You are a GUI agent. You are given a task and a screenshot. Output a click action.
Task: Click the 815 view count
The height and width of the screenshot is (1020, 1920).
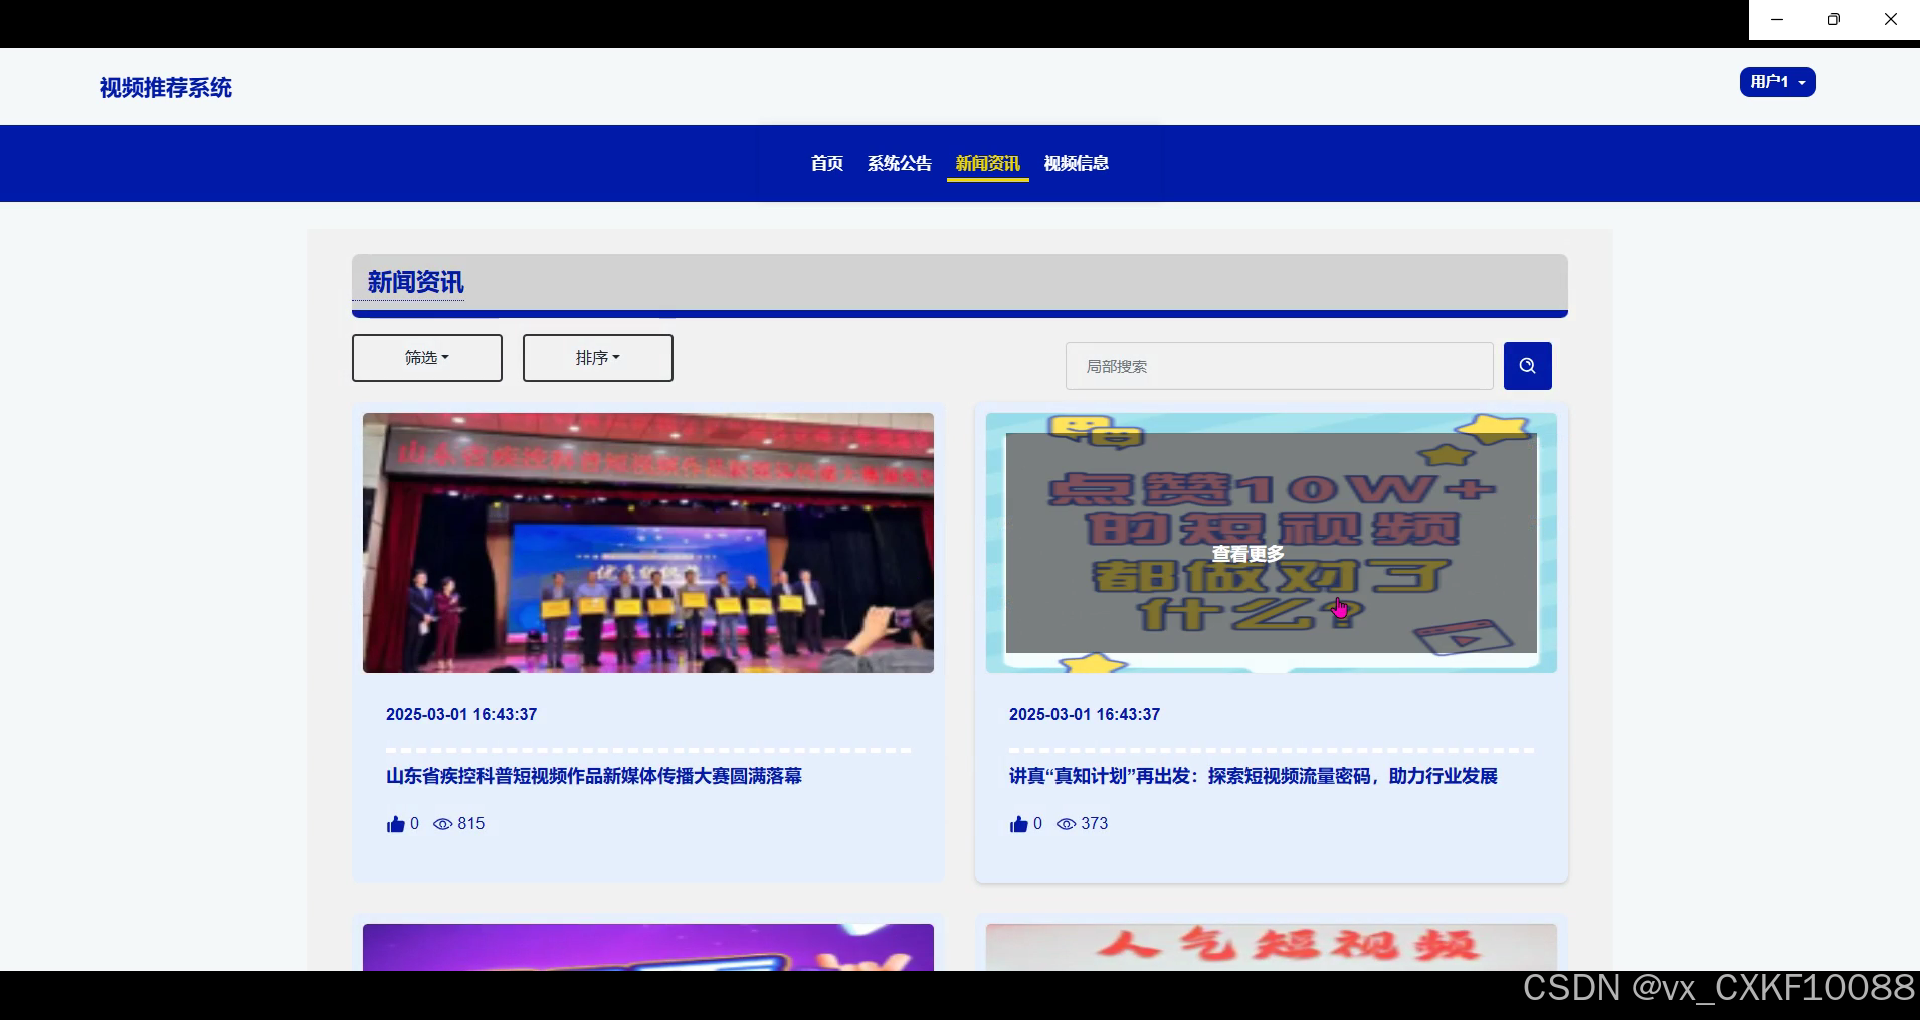471,824
